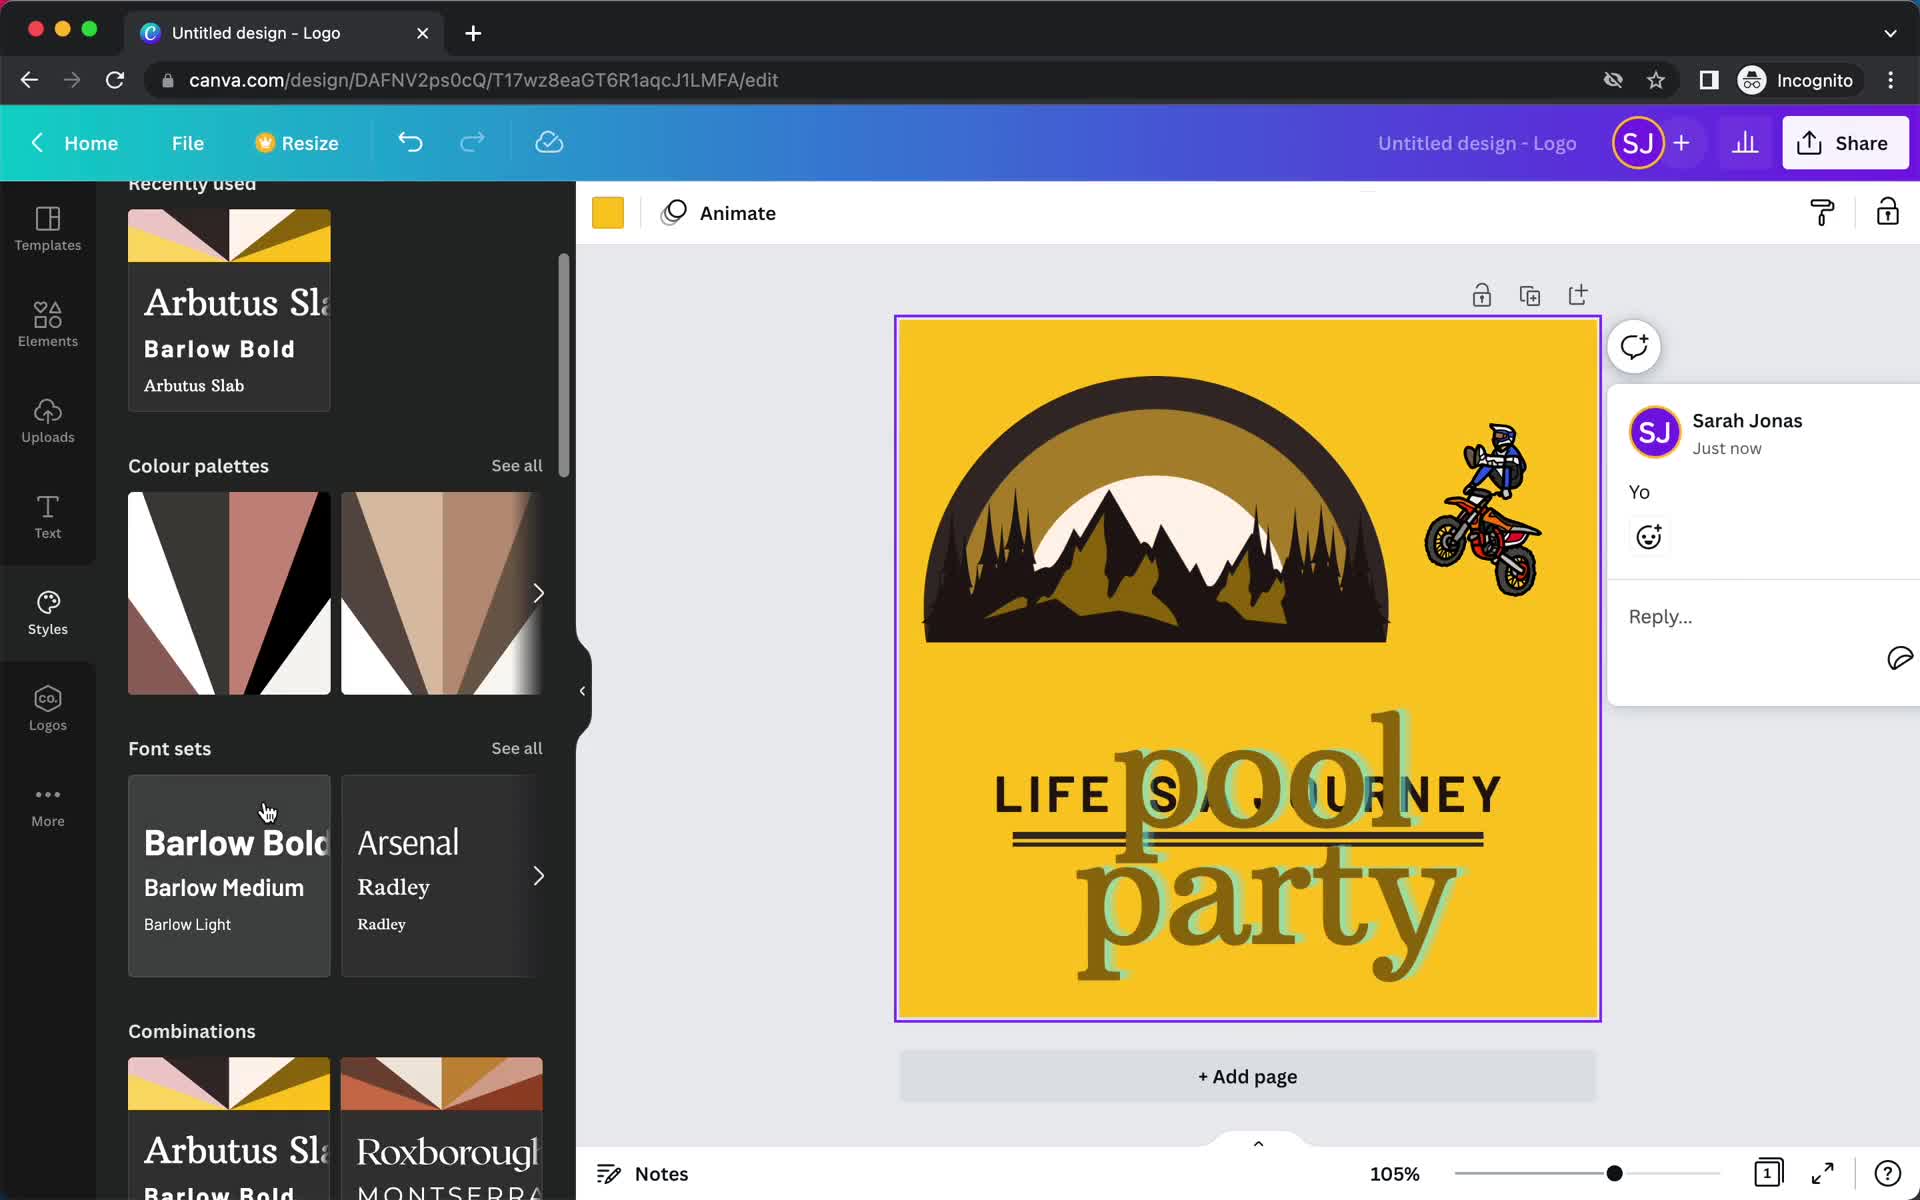Open the Uploads panel
1920x1200 pixels.
click(x=46, y=419)
